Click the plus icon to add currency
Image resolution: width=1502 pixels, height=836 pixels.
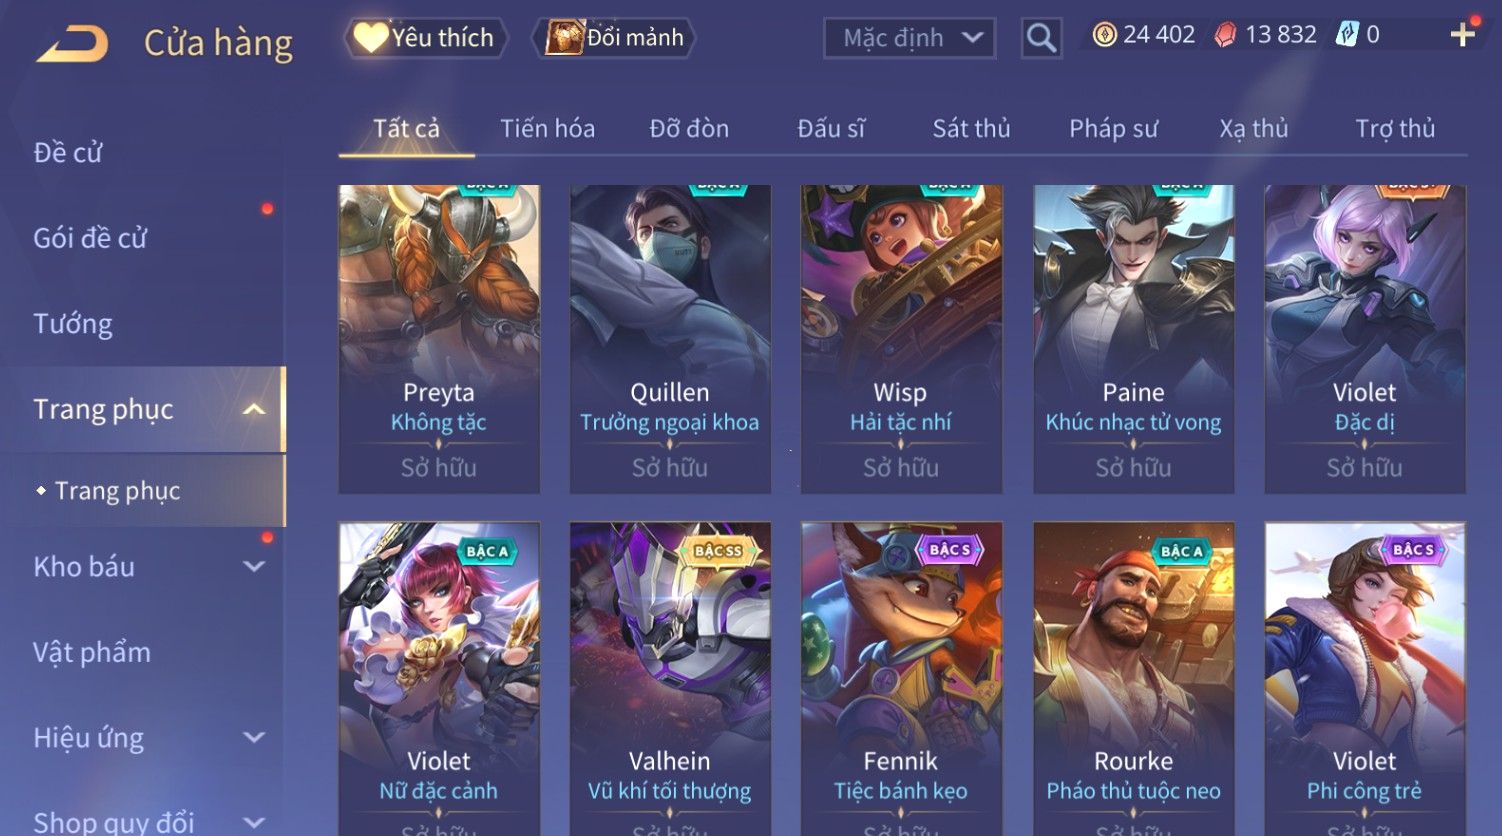[x=1463, y=35]
